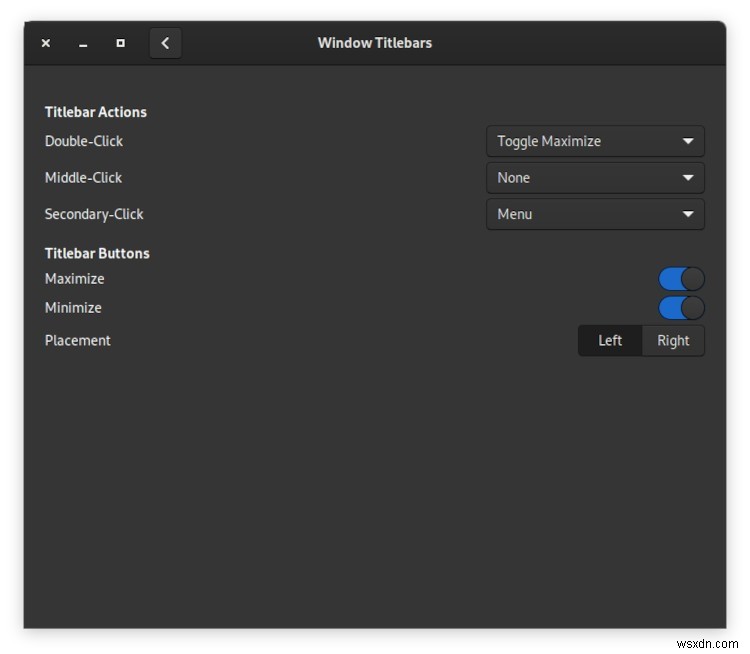The width and height of the screenshot is (750, 654).
Task: Toggle the Maximize titlebar button switch
Action: [x=681, y=279]
